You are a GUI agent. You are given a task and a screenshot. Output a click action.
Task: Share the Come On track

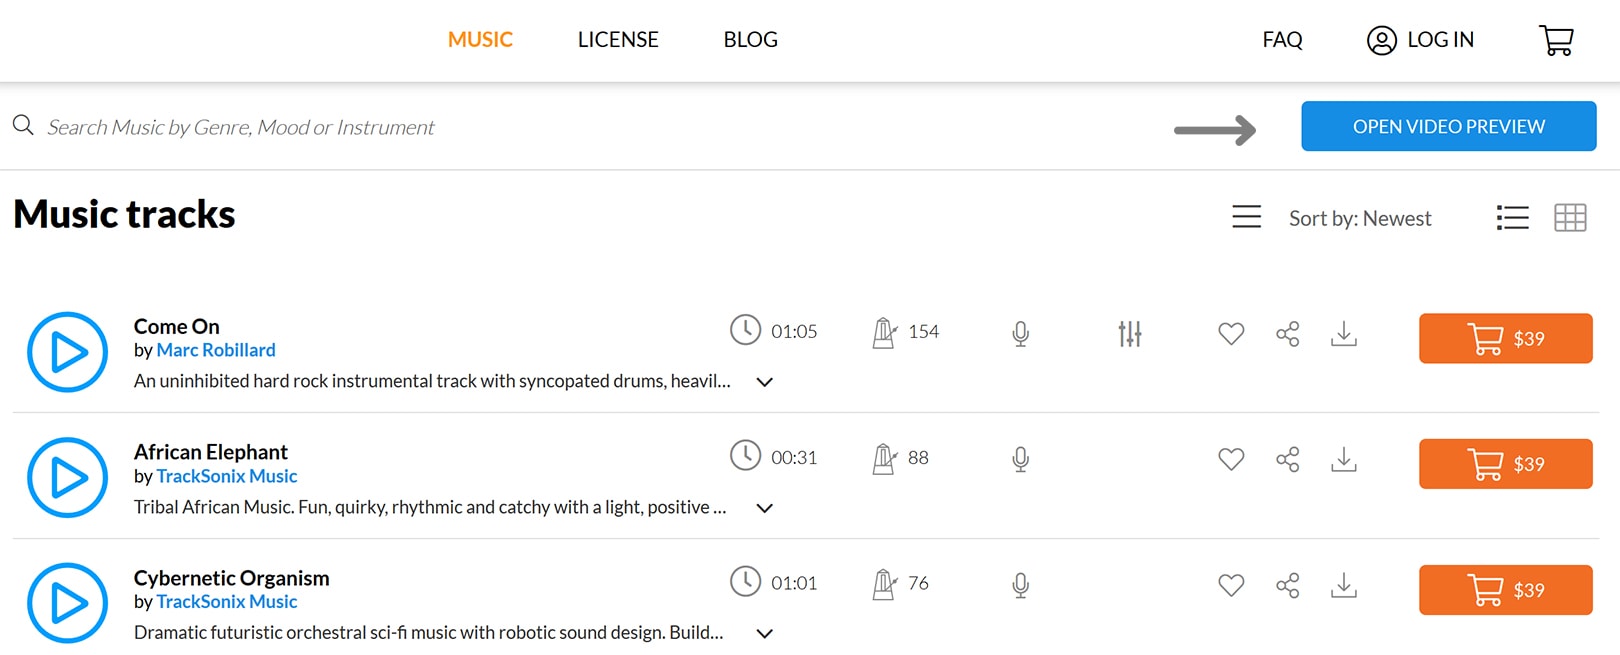(1288, 333)
